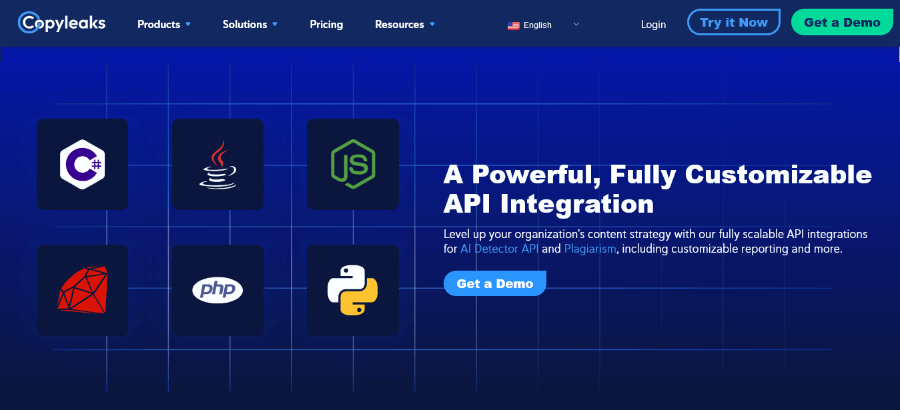
Task: Open the English language selector
Action: coord(544,25)
